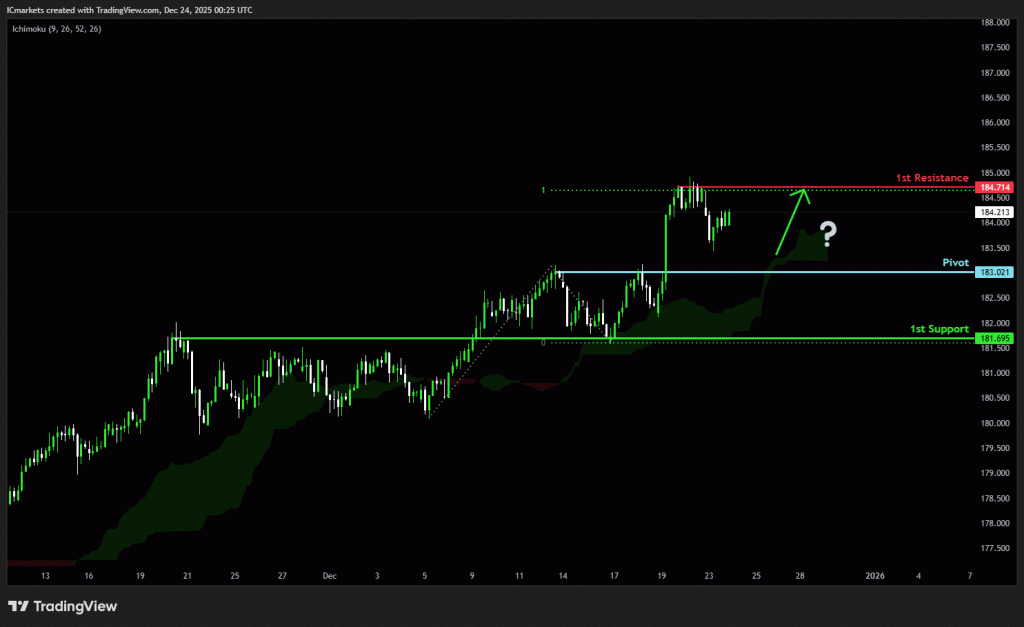Click the 186.000 level on the price axis
Viewport: 1024px width, 627px height.
tap(993, 123)
